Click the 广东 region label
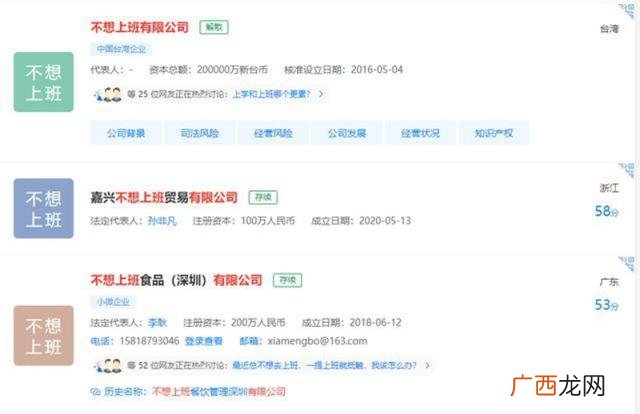640x414 pixels. 609,282
